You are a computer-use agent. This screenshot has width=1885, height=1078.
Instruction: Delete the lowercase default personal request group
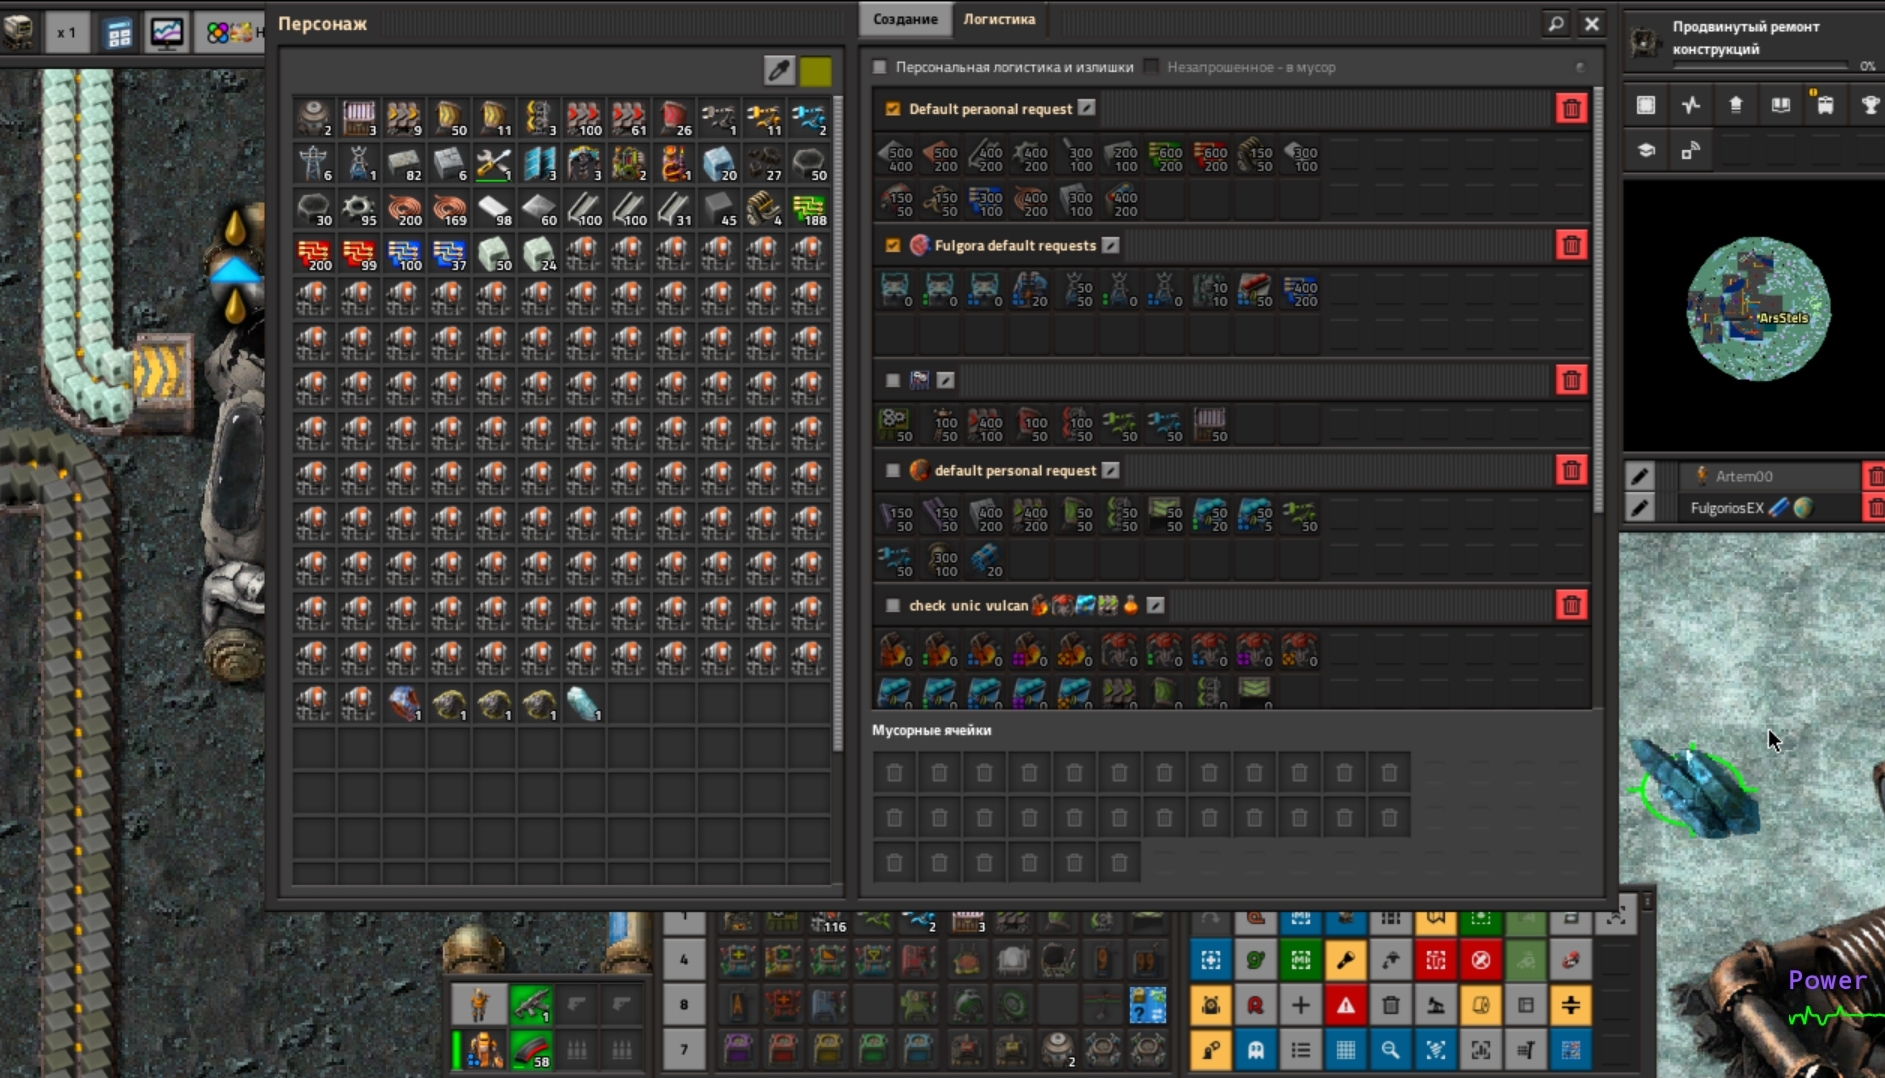pos(1571,470)
